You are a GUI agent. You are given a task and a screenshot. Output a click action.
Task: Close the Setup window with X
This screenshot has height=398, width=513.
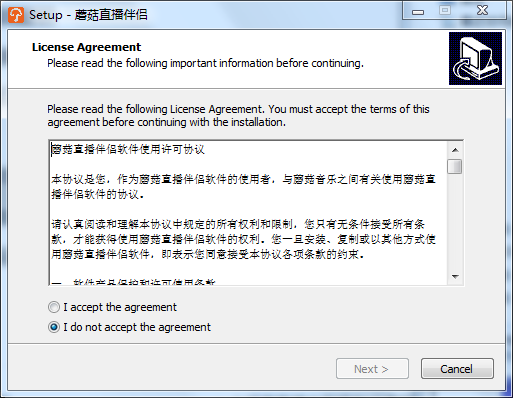point(482,11)
